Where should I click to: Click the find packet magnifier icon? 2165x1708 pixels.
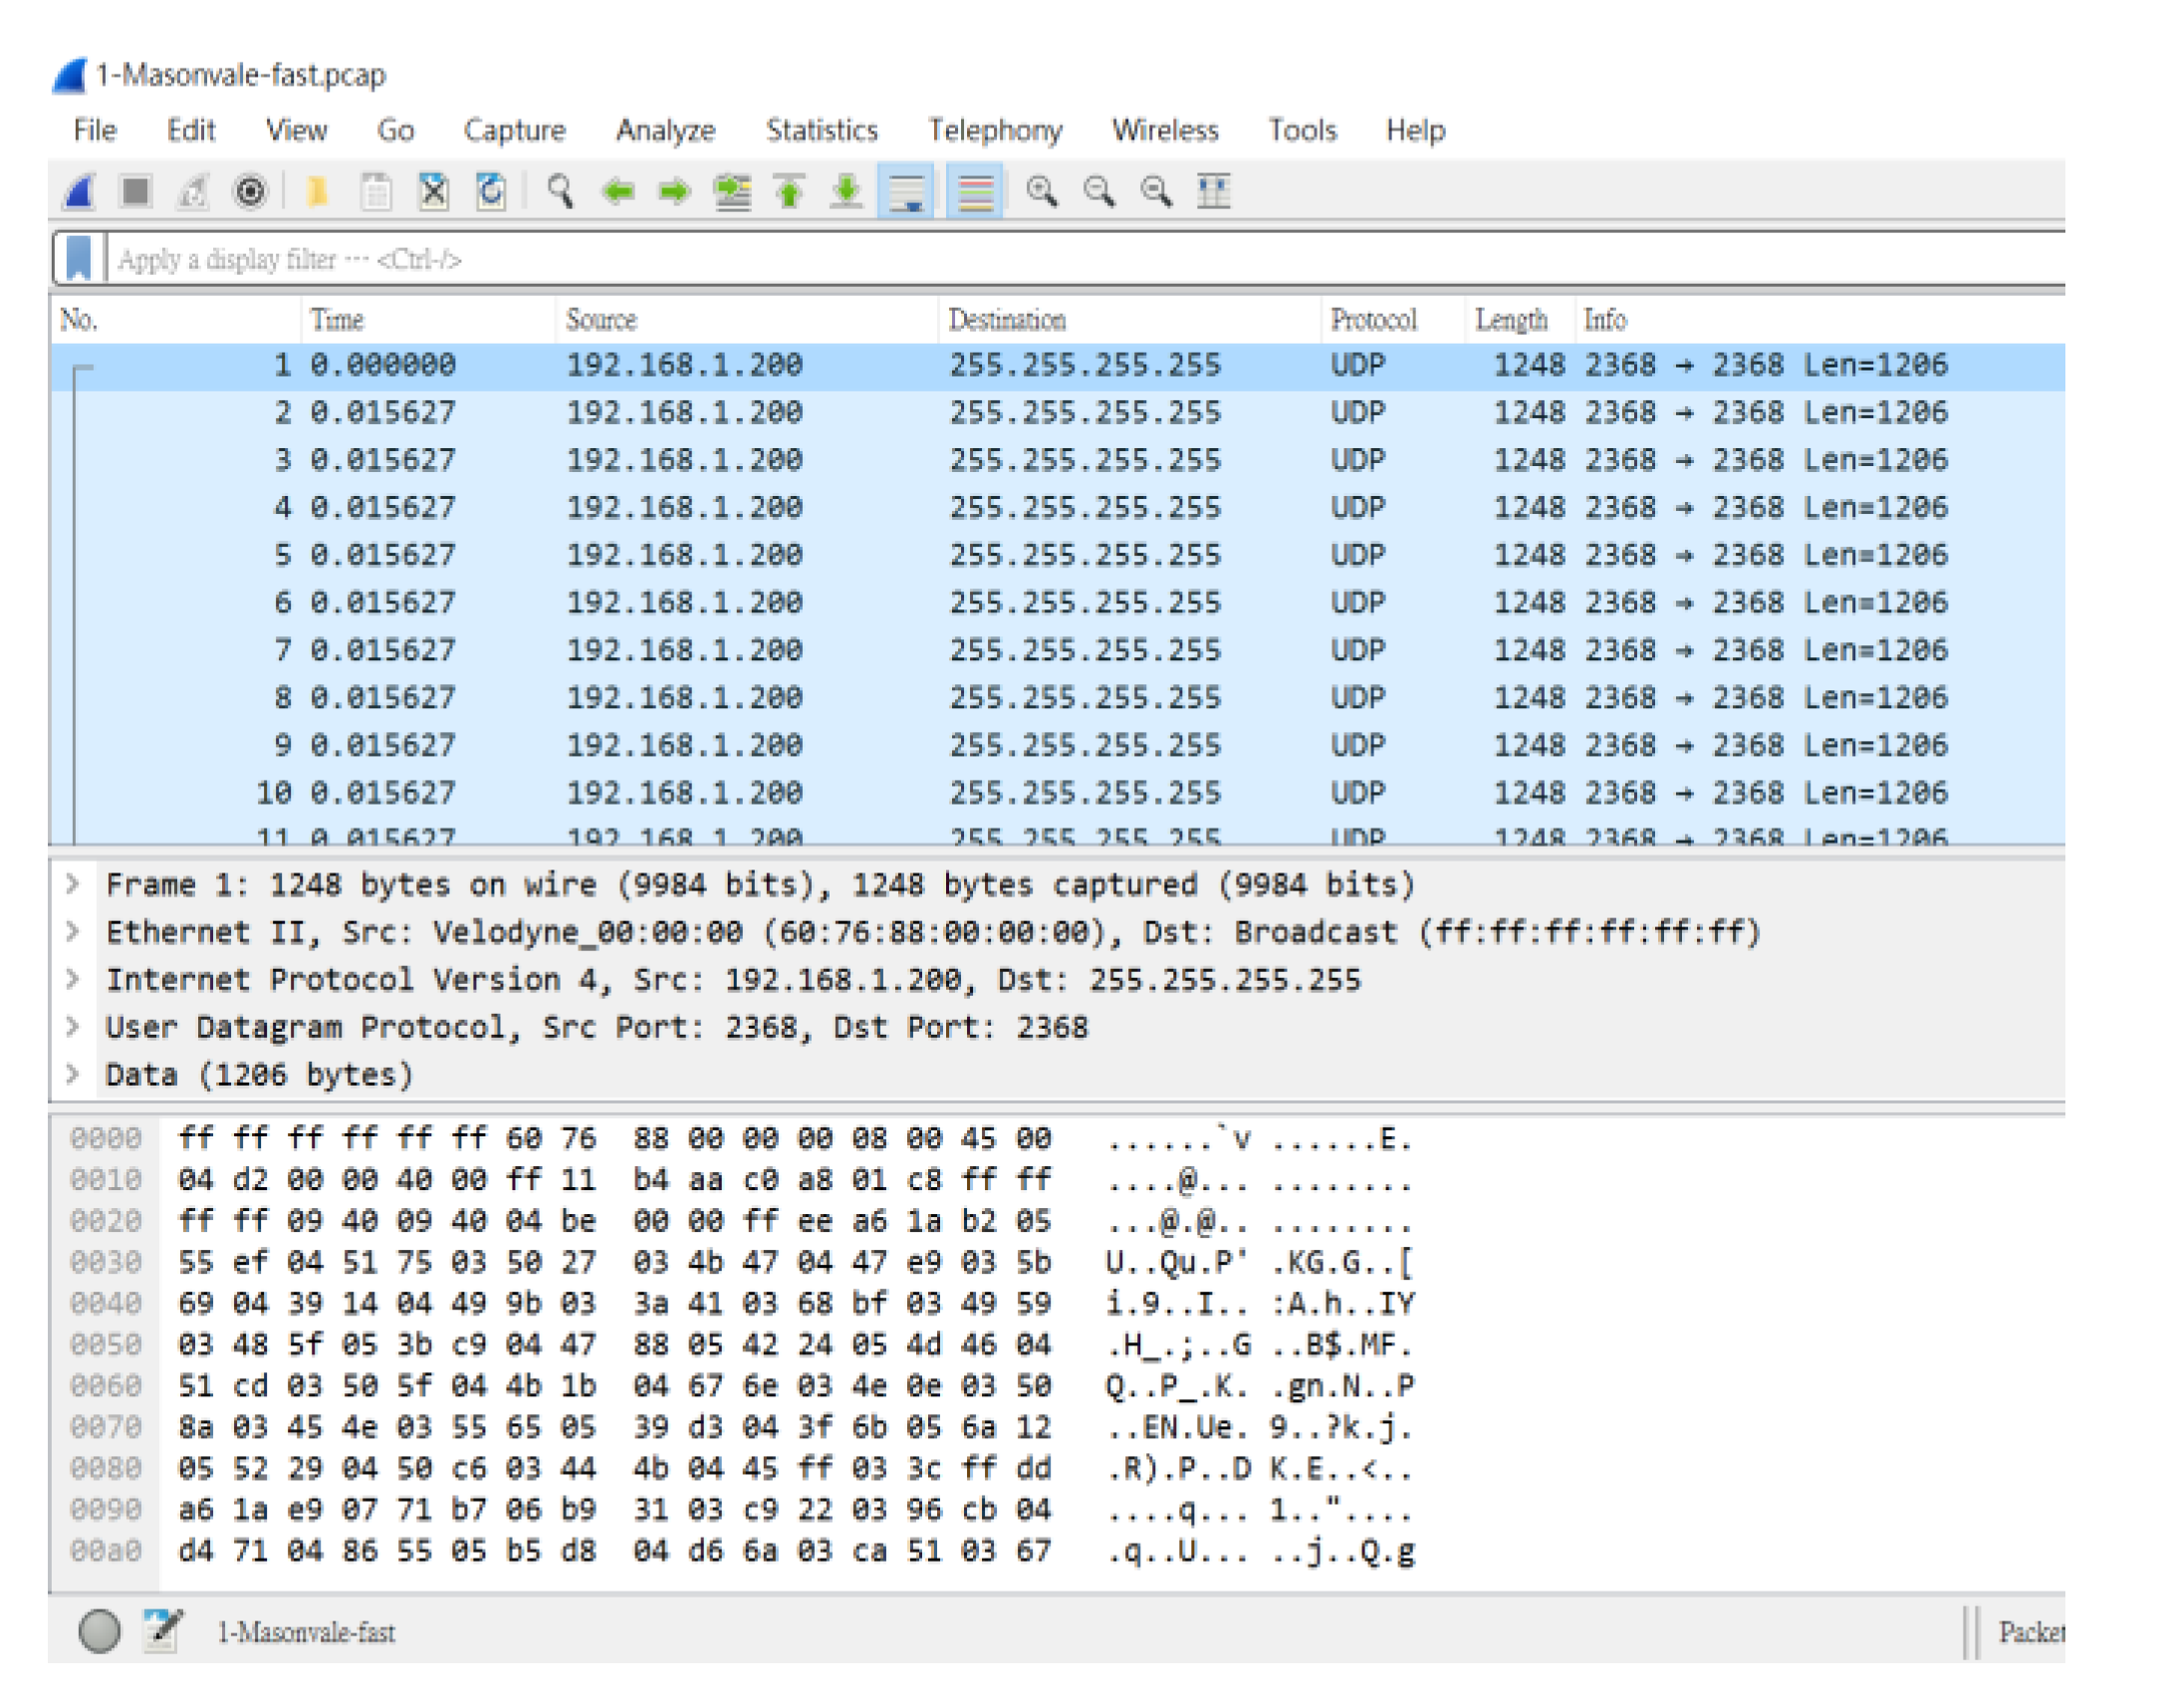(x=560, y=191)
